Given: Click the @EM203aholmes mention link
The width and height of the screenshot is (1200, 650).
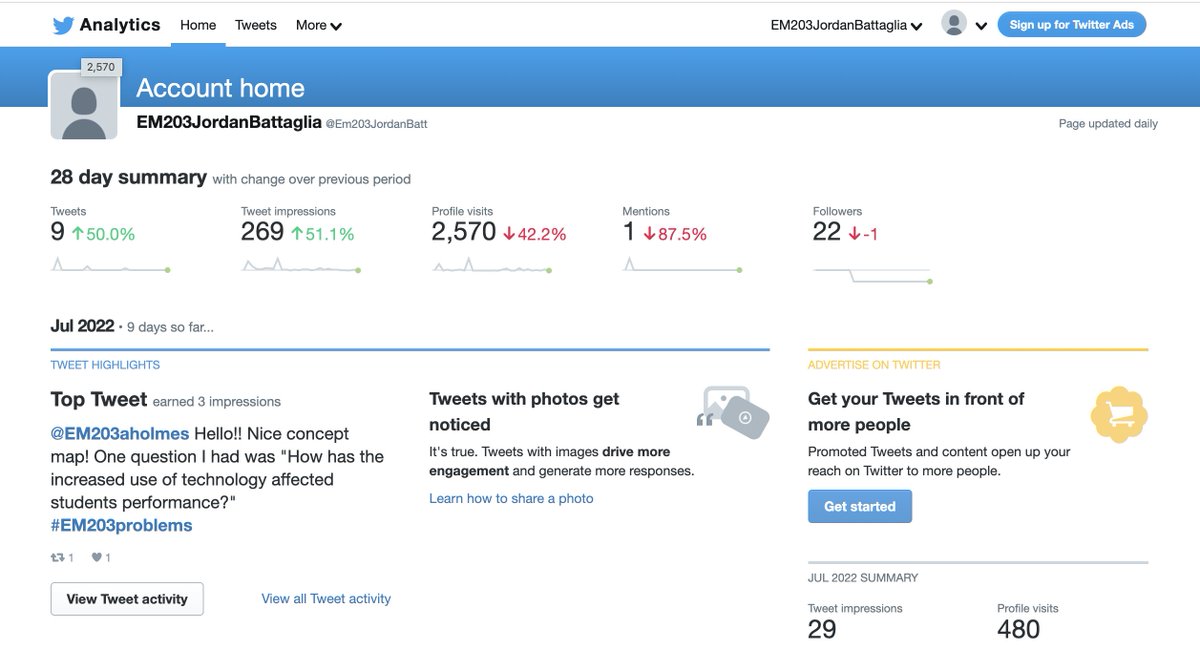Looking at the screenshot, I should click(x=120, y=434).
